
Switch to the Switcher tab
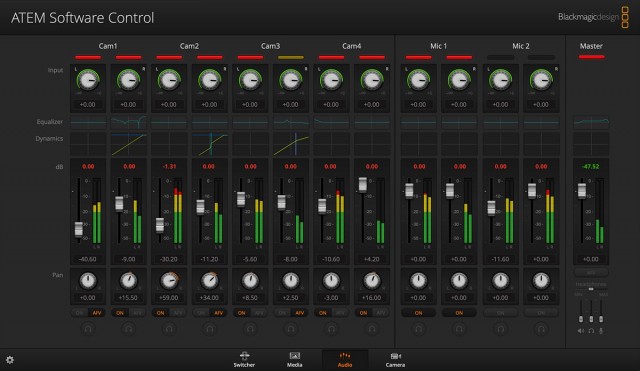tap(244, 360)
